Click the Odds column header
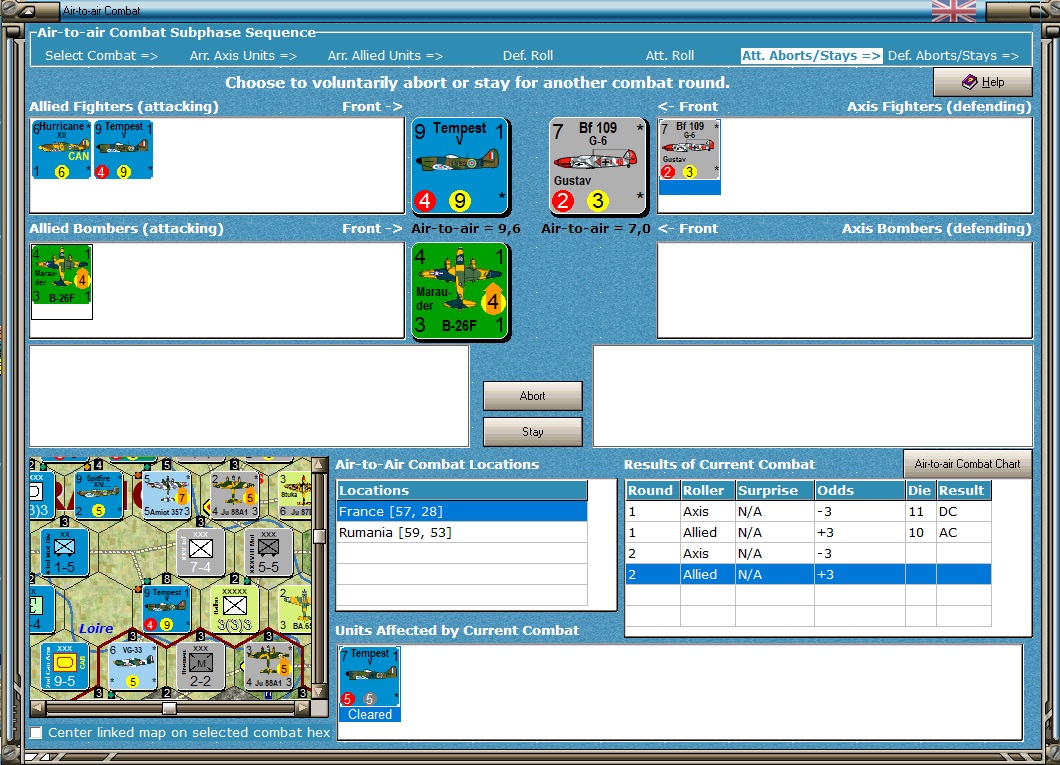 point(859,491)
